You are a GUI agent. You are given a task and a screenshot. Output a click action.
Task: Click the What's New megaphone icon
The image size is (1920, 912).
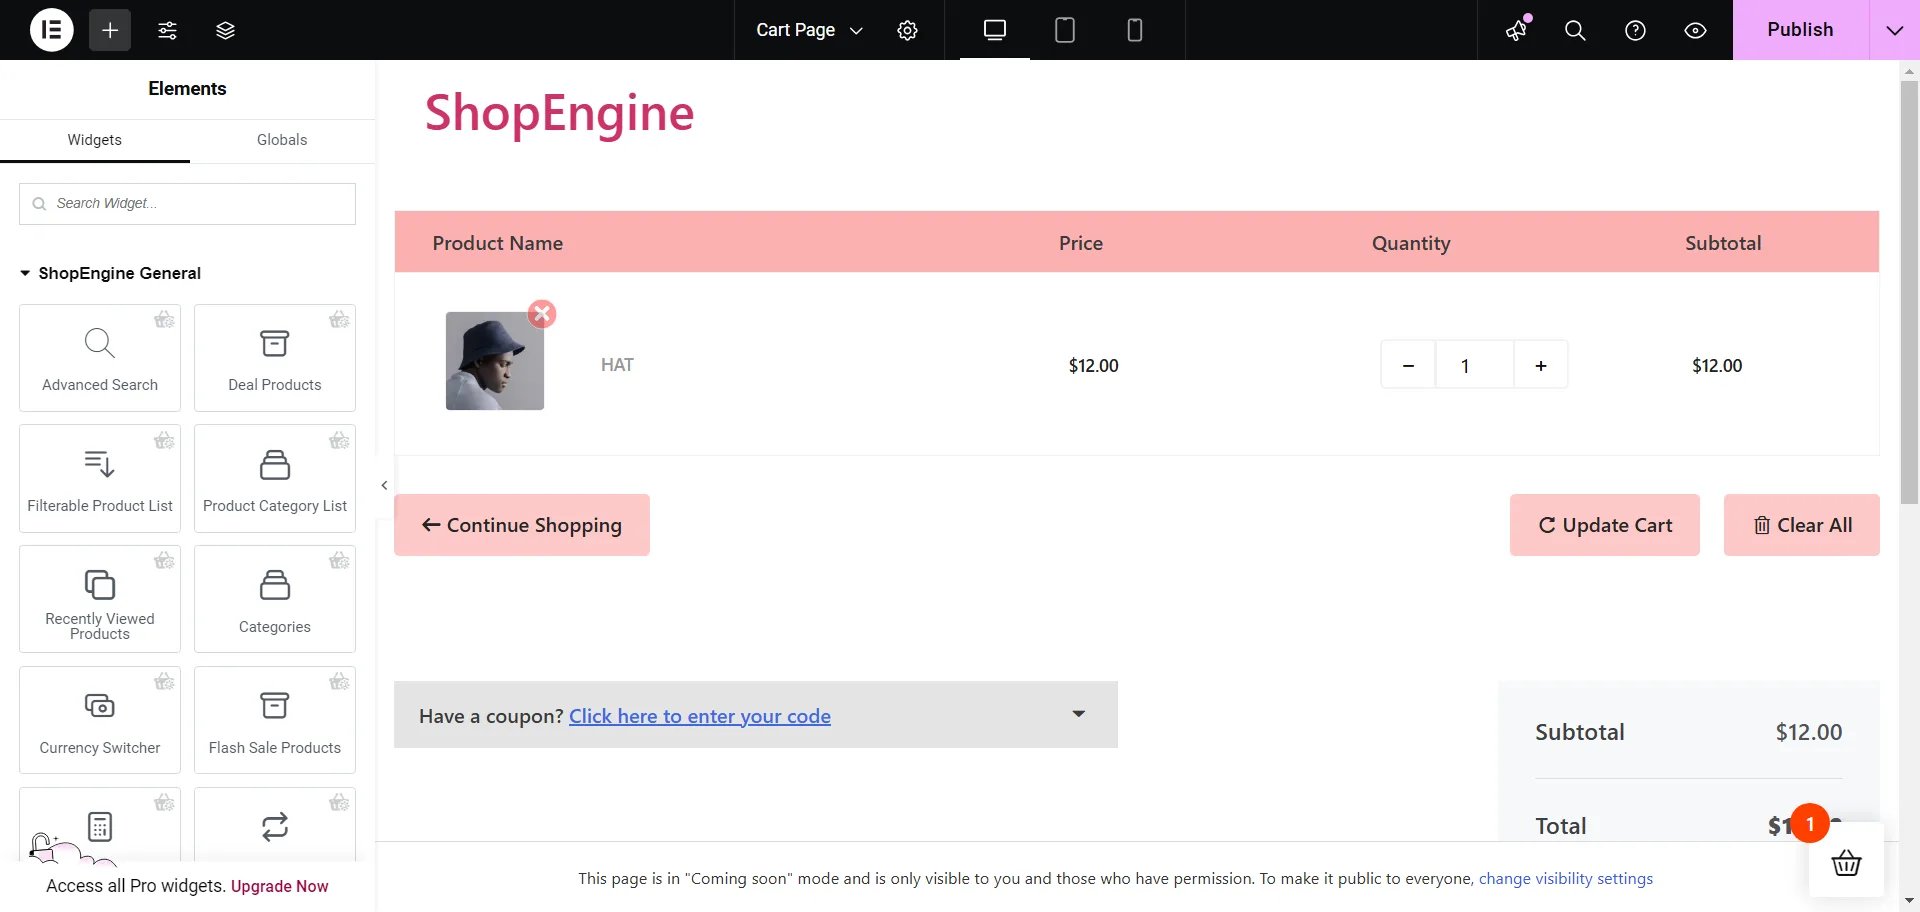pyautogui.click(x=1516, y=31)
